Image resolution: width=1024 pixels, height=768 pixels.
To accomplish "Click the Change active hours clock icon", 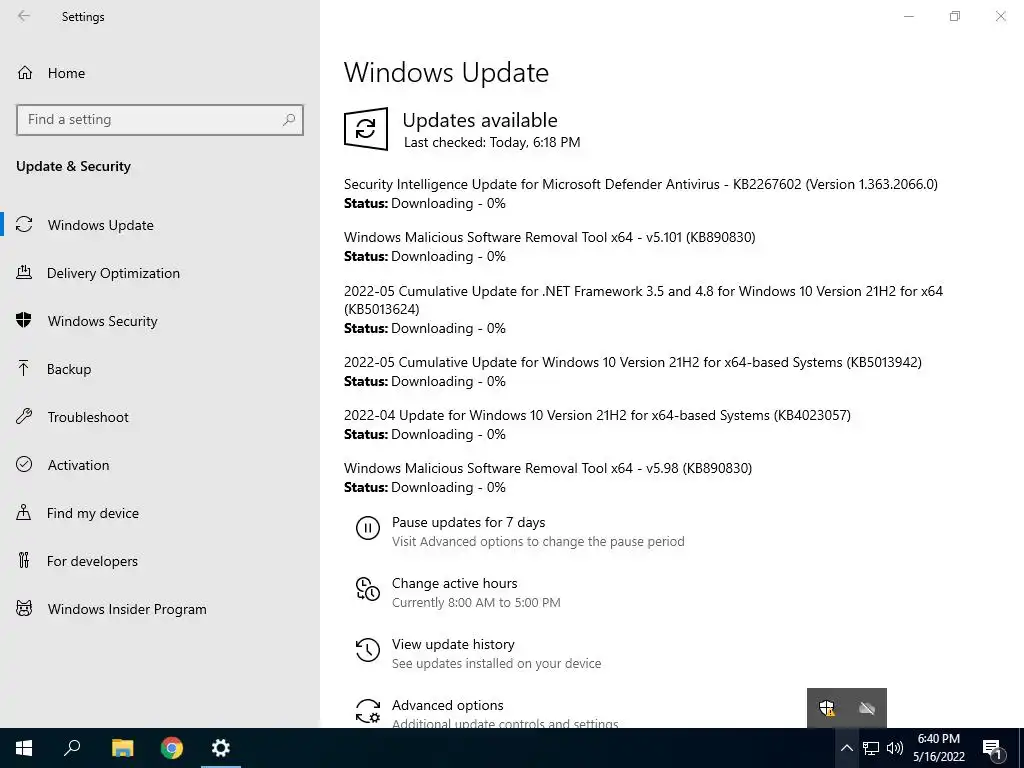I will click(368, 589).
